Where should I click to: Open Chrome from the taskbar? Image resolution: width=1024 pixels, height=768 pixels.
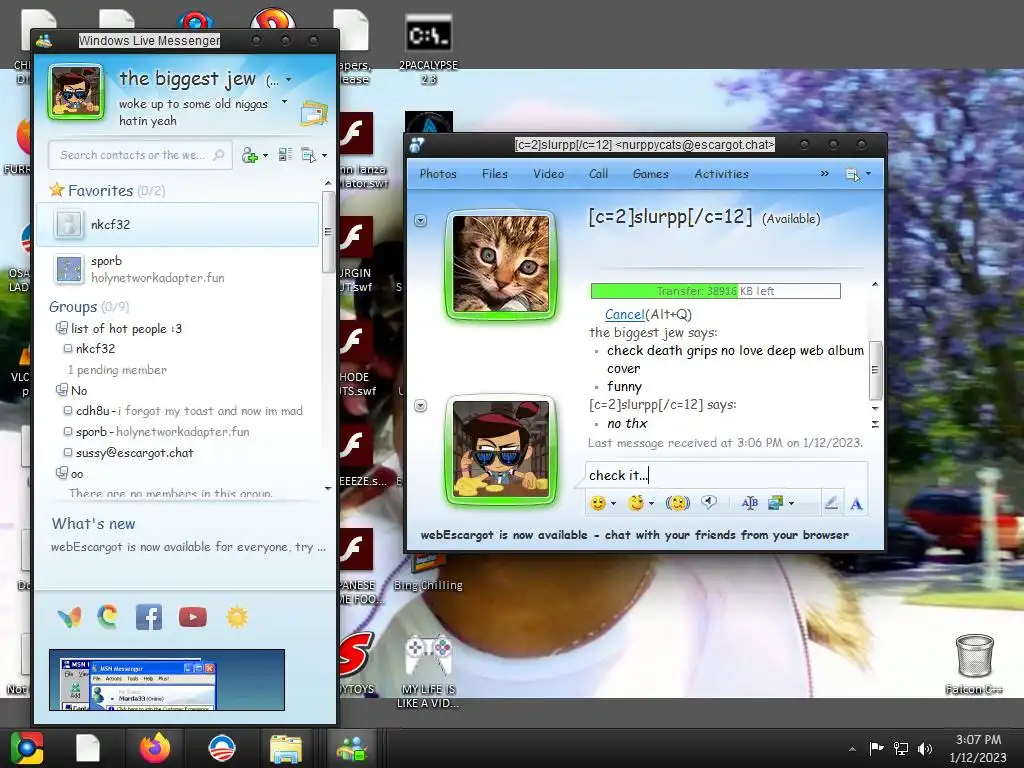coord(27,748)
